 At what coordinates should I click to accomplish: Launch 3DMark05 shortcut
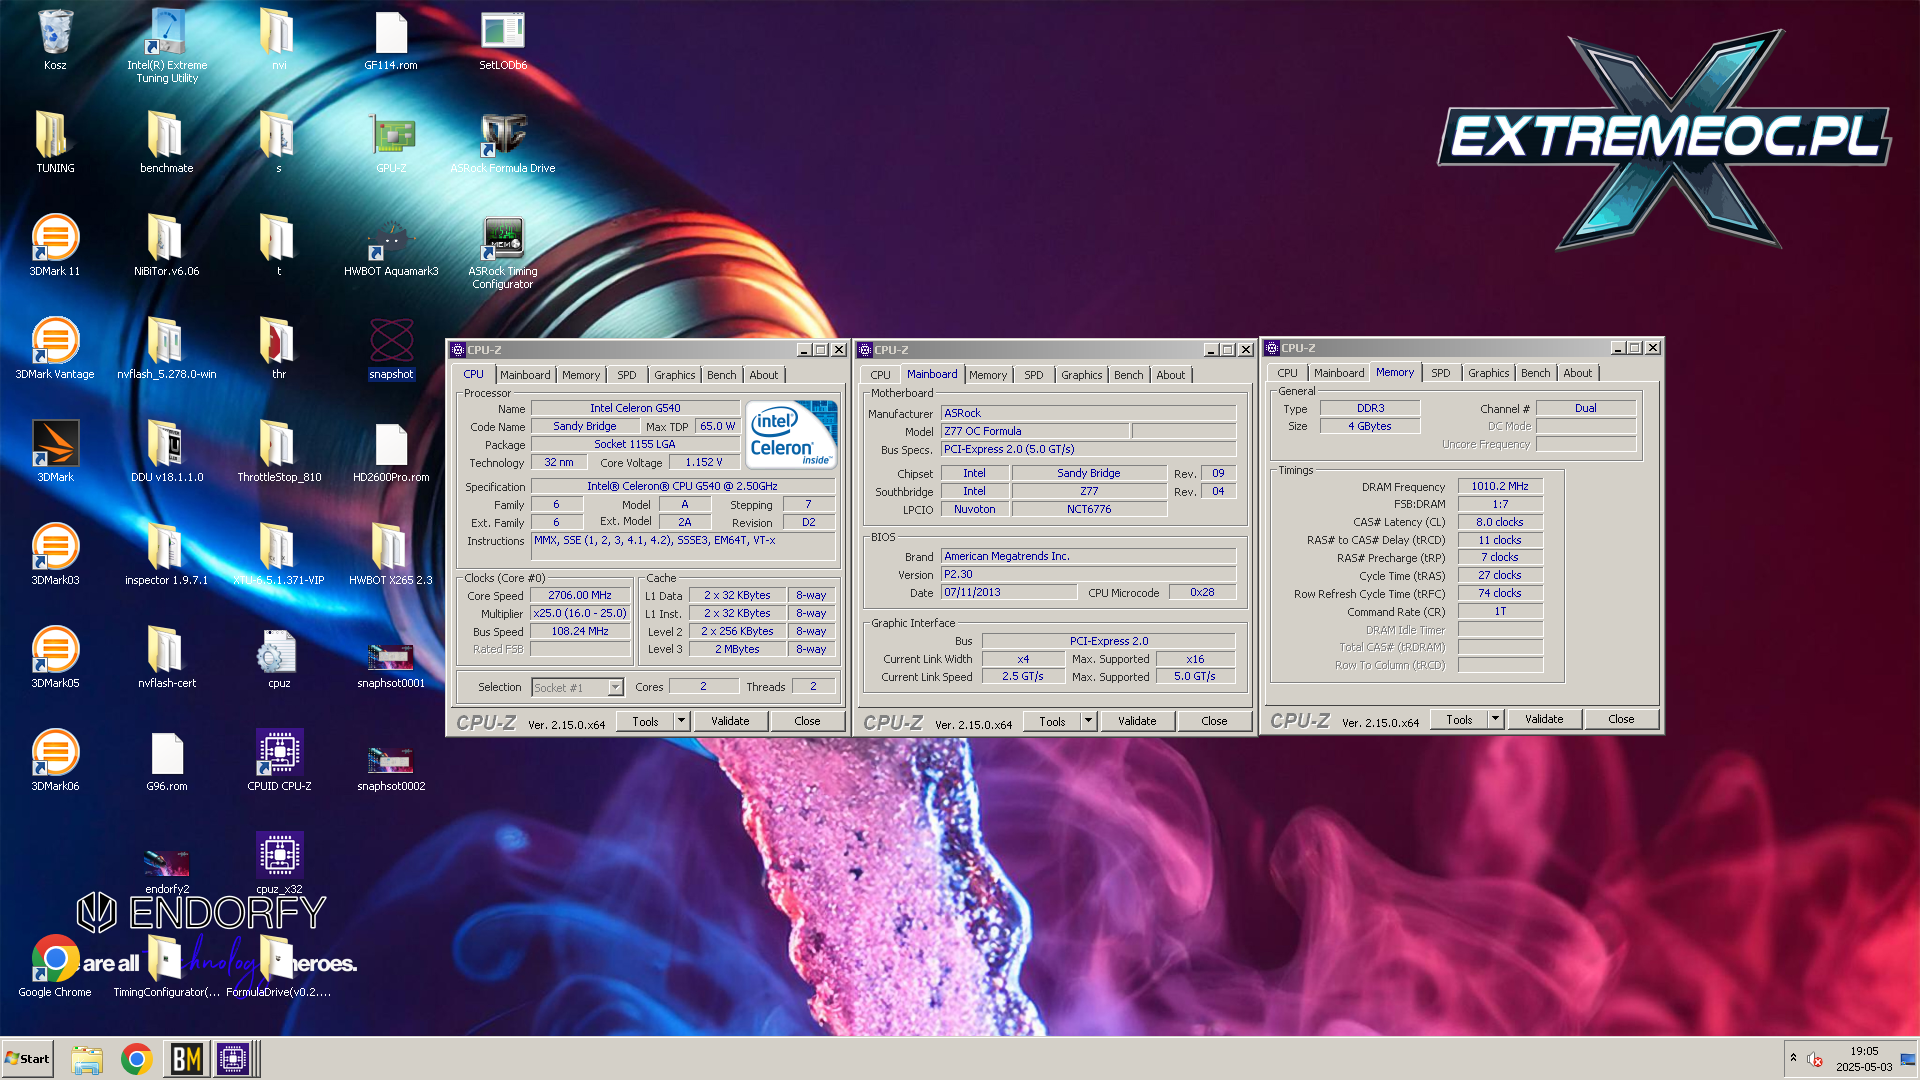click(x=55, y=658)
